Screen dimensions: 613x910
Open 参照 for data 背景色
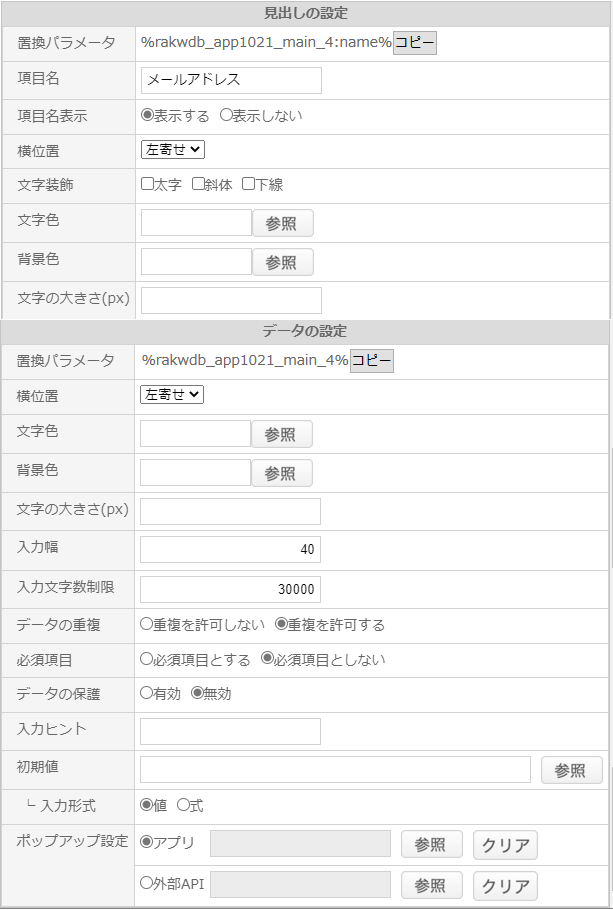pyautogui.click(x=282, y=473)
